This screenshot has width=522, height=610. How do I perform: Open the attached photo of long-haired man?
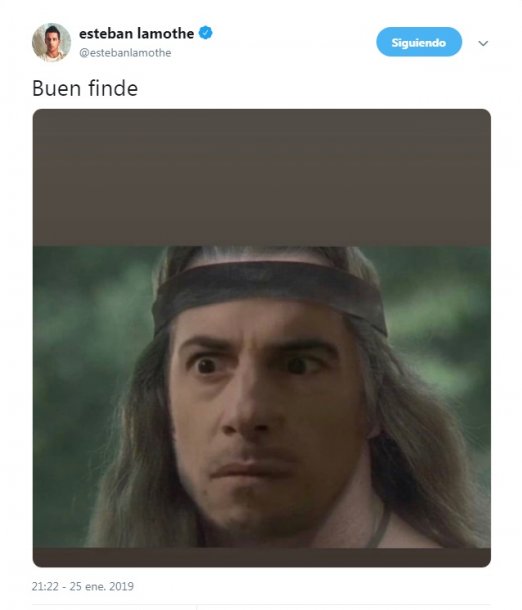pyautogui.click(x=261, y=397)
